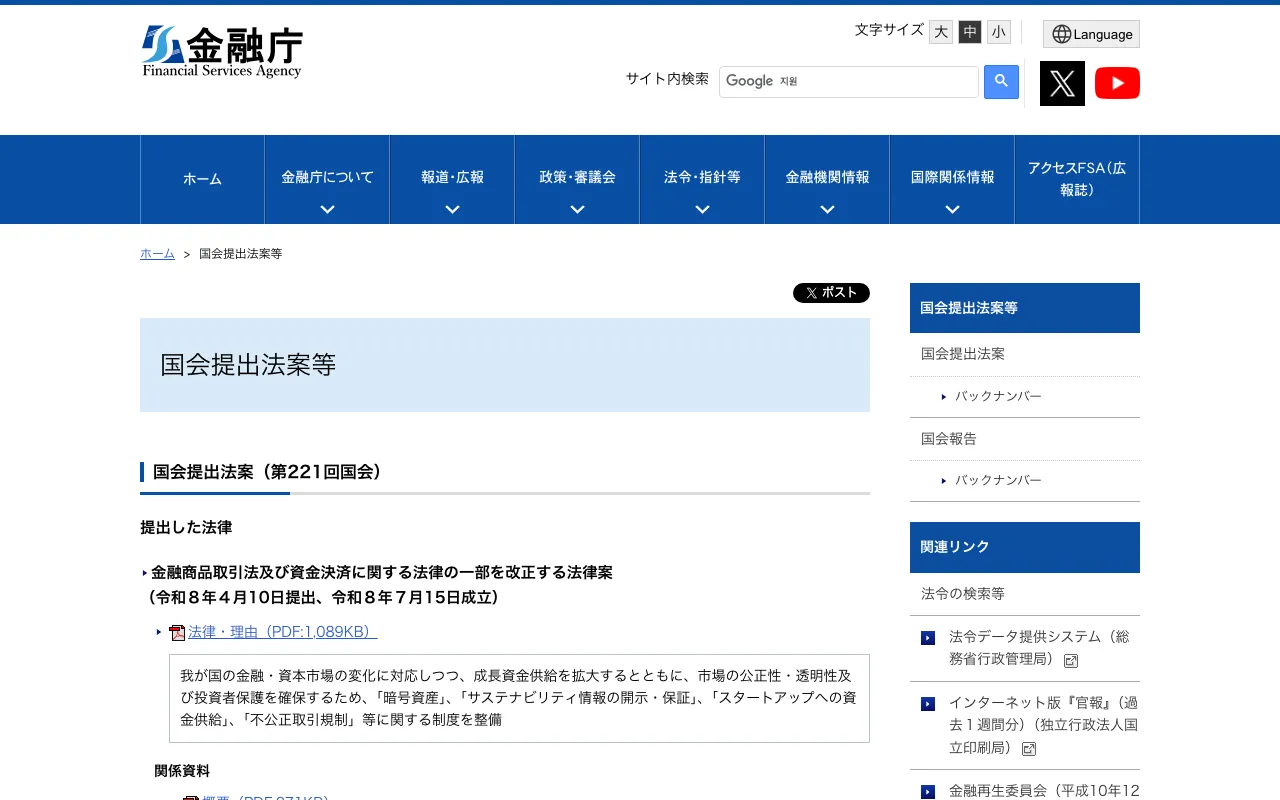Image resolution: width=1280 pixels, height=800 pixels.
Task: Click arrow icon beside インターネット版『官報』
Action: 928,704
